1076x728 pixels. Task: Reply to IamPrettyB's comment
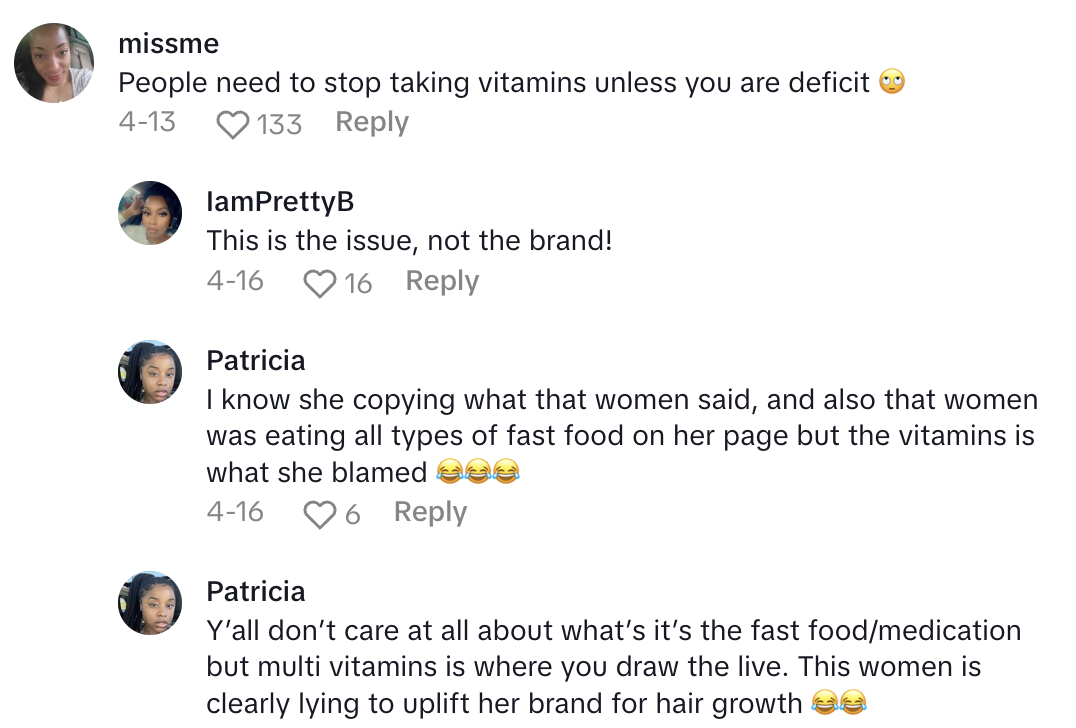(442, 282)
